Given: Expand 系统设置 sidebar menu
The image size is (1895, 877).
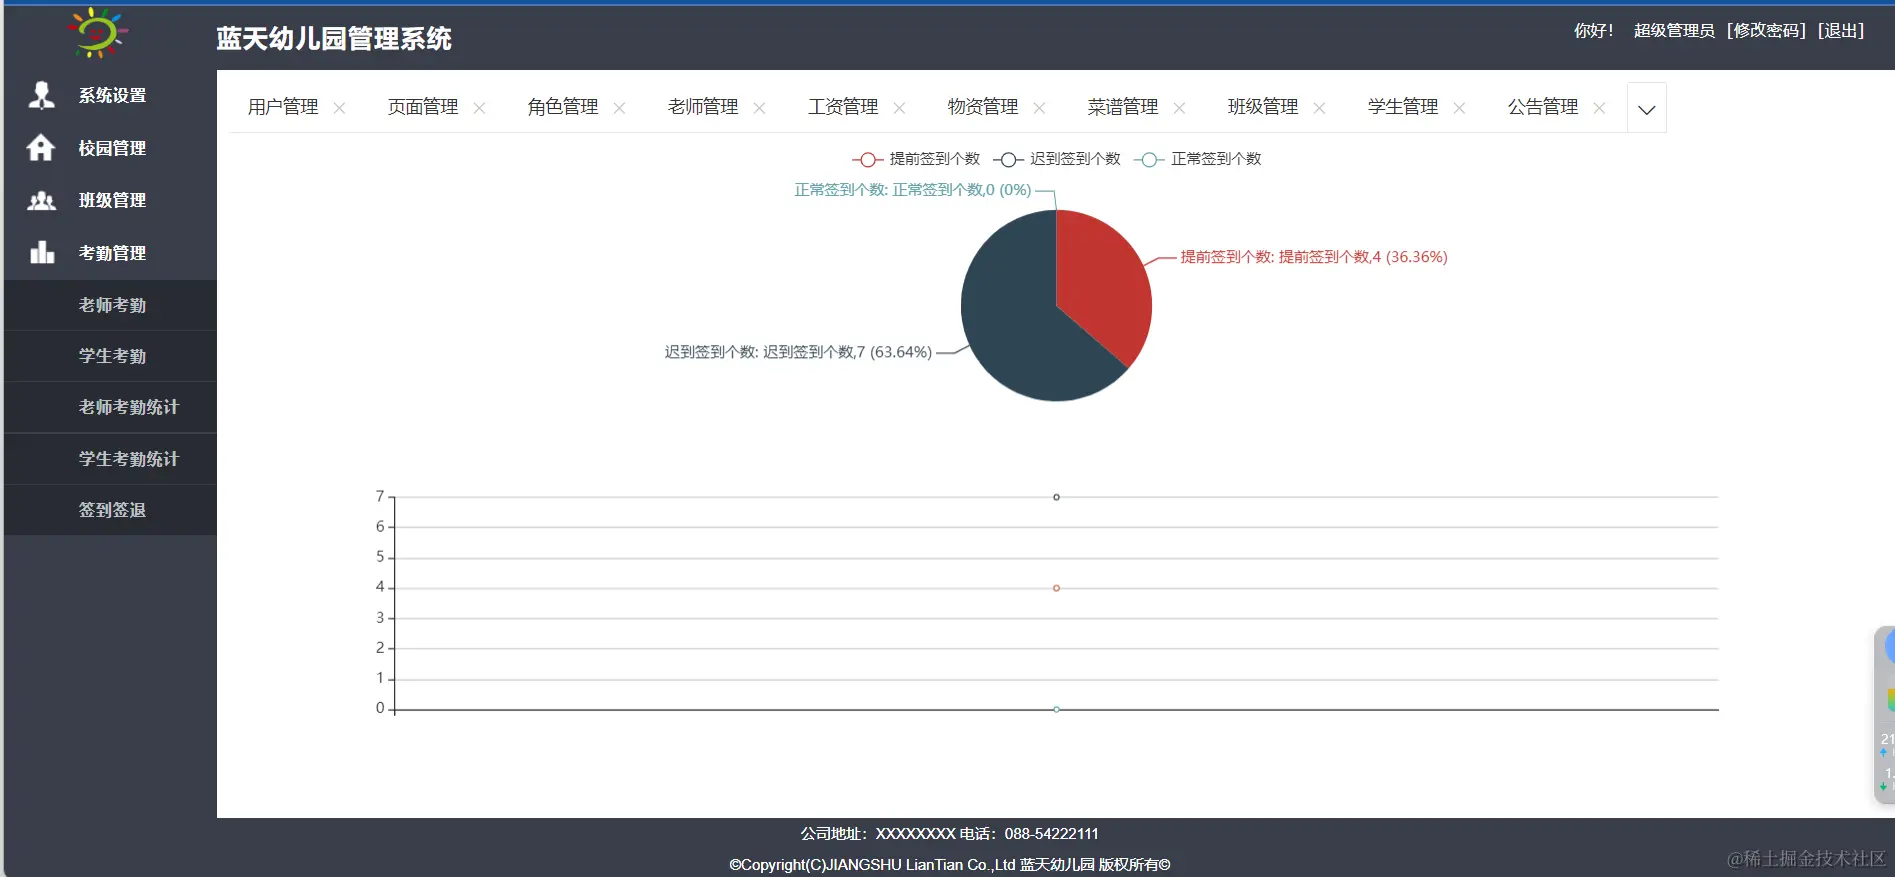Looking at the screenshot, I should (x=110, y=95).
